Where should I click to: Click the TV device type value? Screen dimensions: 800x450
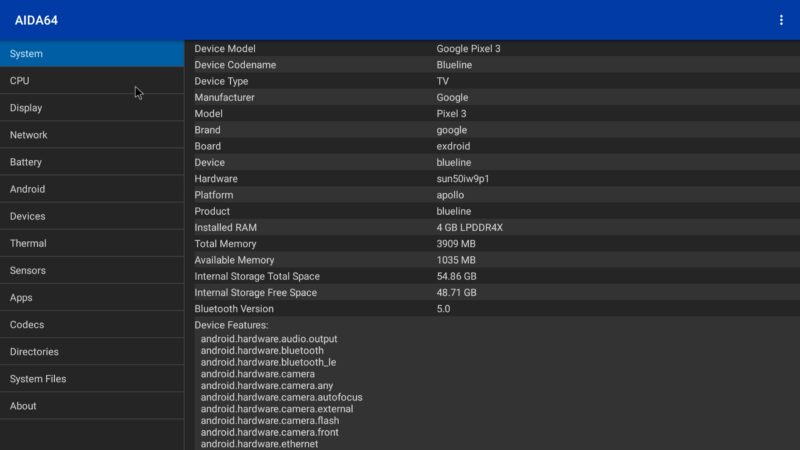point(442,81)
